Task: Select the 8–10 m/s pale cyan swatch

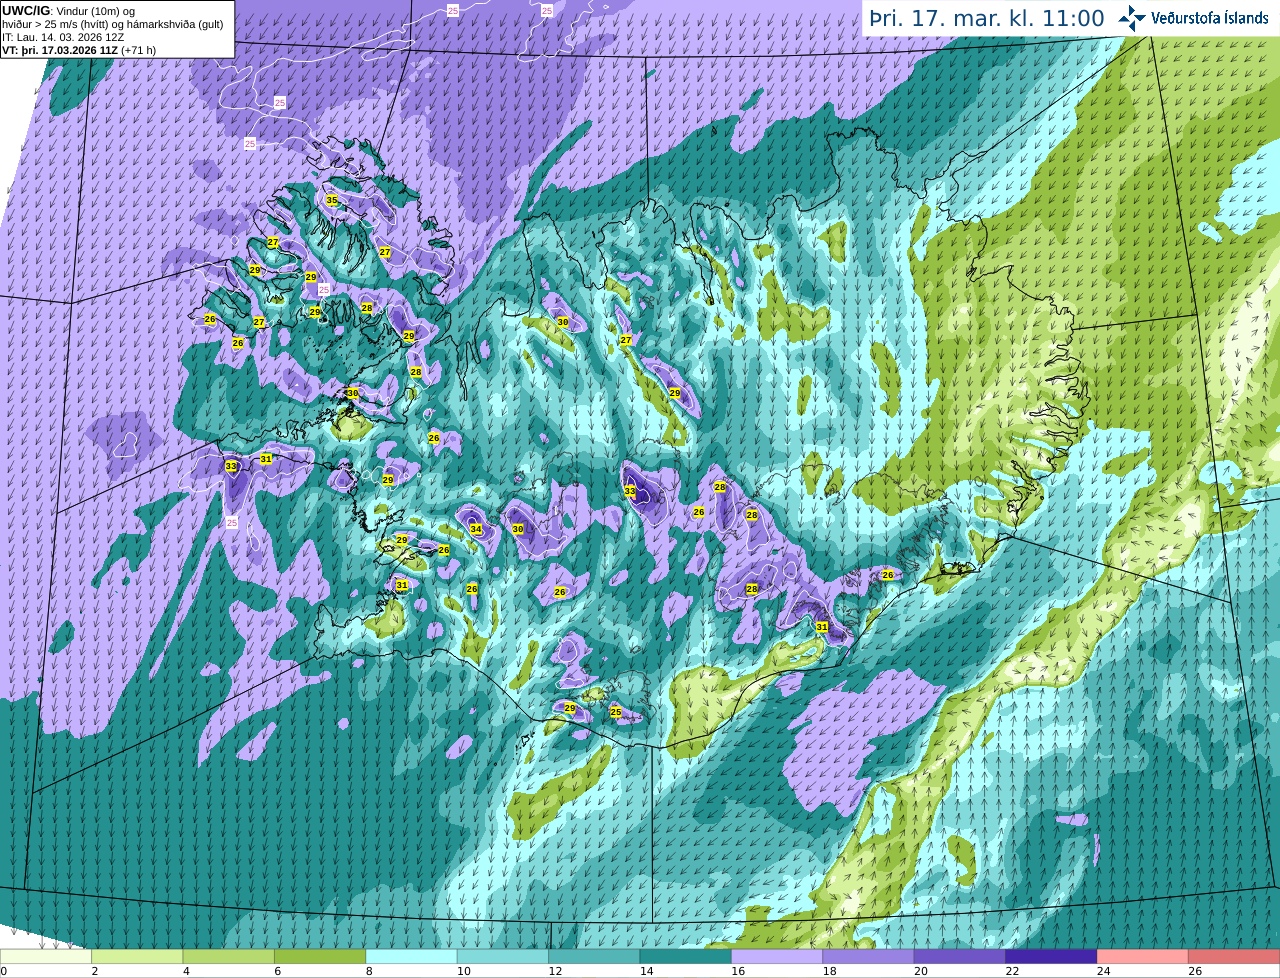Action: tap(411, 956)
